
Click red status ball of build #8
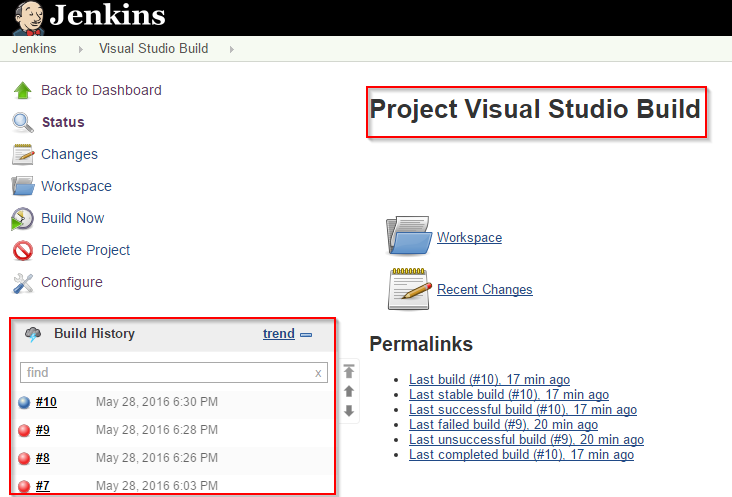(24, 458)
